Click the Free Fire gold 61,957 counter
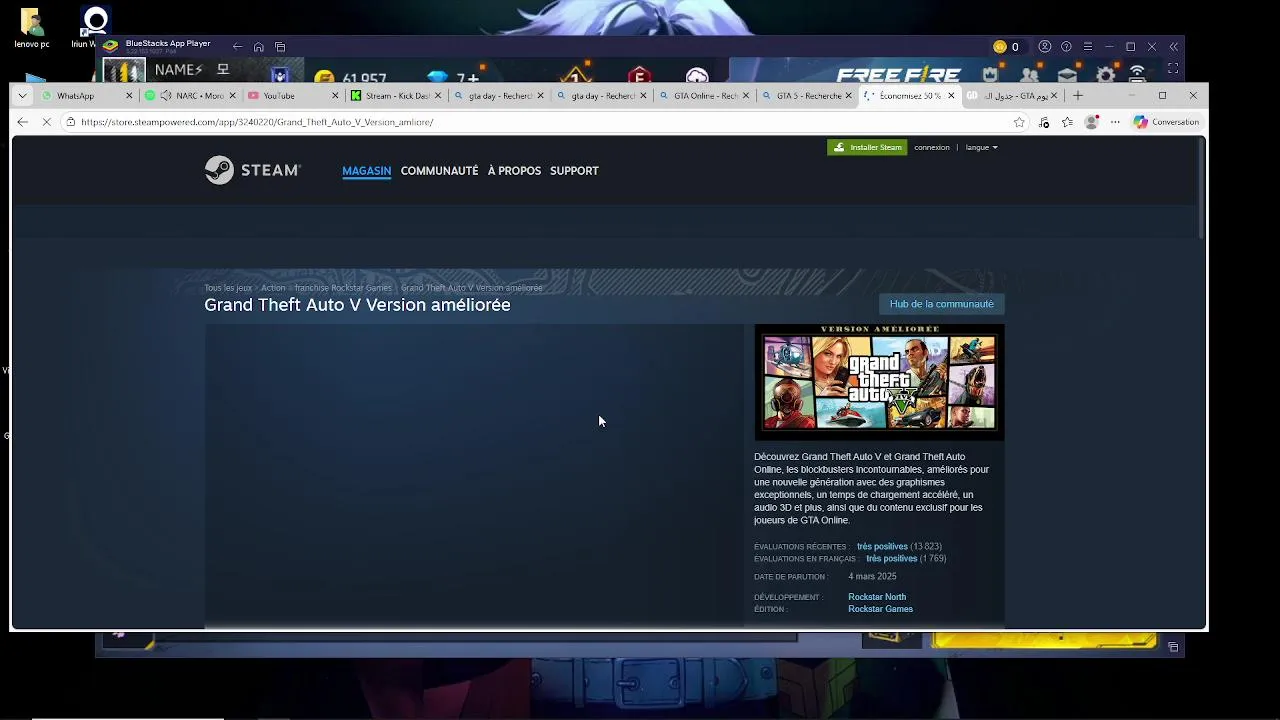Viewport: 1280px width, 720px height. (x=351, y=77)
